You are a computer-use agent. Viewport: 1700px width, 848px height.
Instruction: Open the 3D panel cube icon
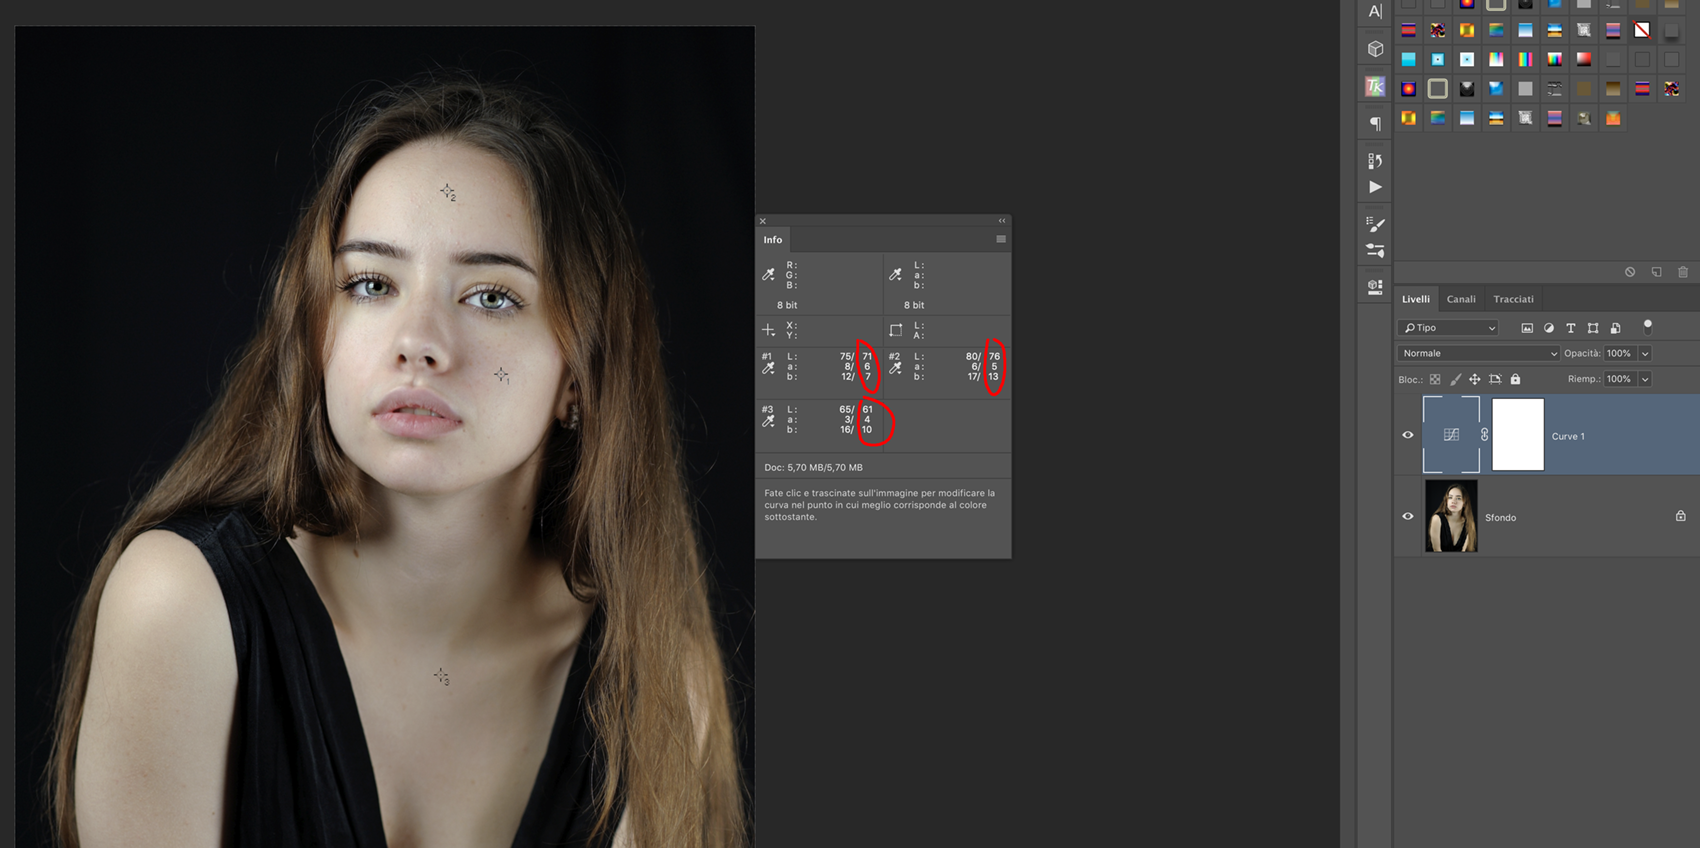point(1375,49)
